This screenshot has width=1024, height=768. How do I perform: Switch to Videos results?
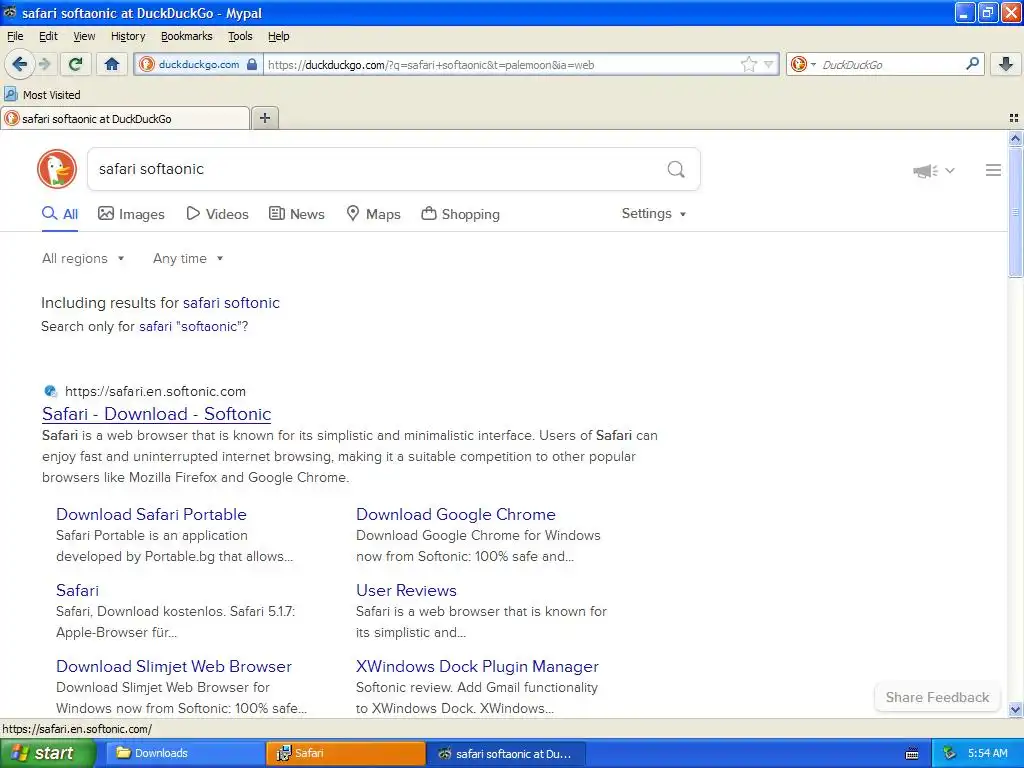[217, 214]
